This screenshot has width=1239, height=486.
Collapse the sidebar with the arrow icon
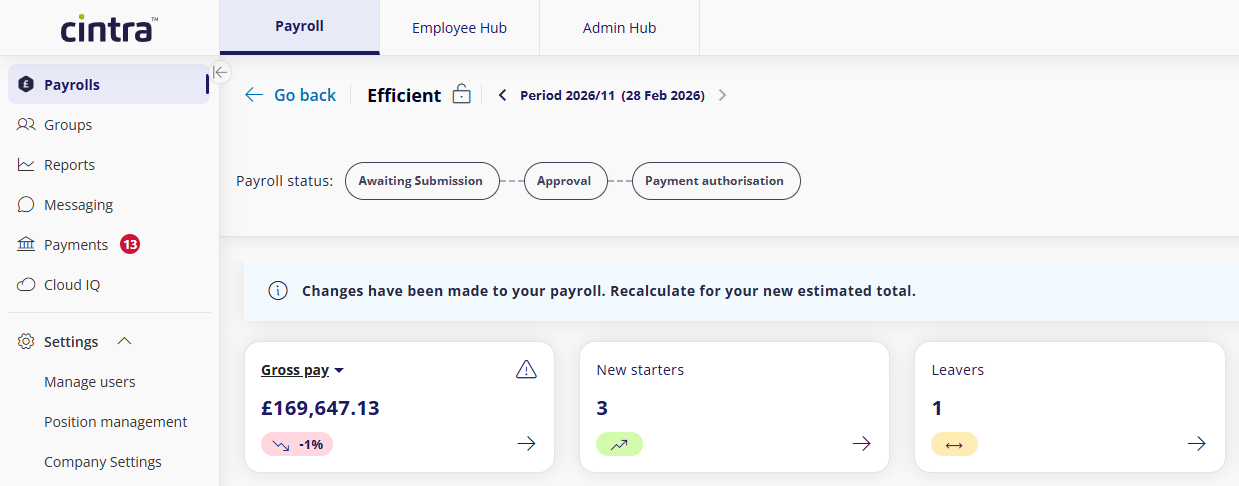point(221,72)
